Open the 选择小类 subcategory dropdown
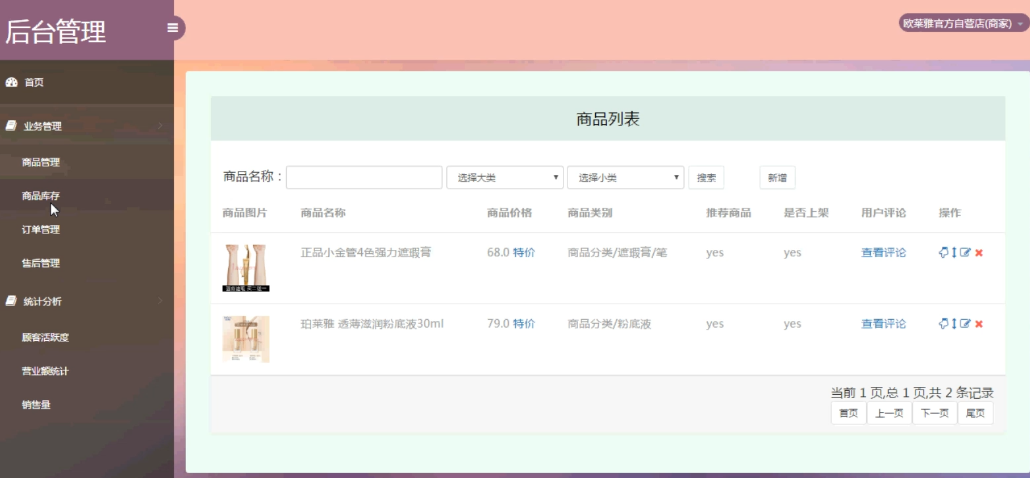Image resolution: width=1030 pixels, height=478 pixels. pos(626,177)
